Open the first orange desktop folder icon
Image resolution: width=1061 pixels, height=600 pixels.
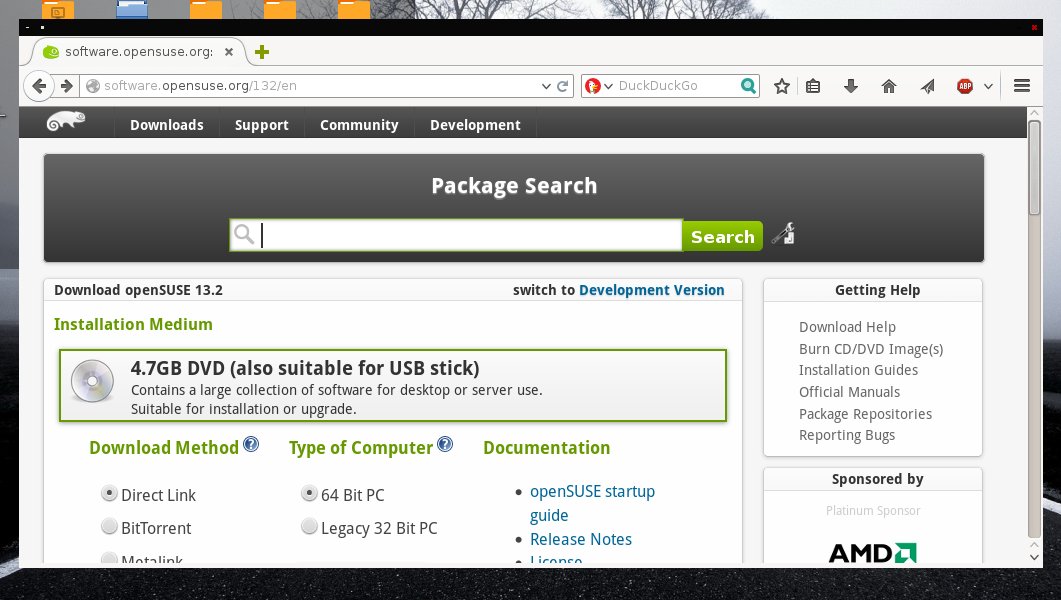[58, 9]
